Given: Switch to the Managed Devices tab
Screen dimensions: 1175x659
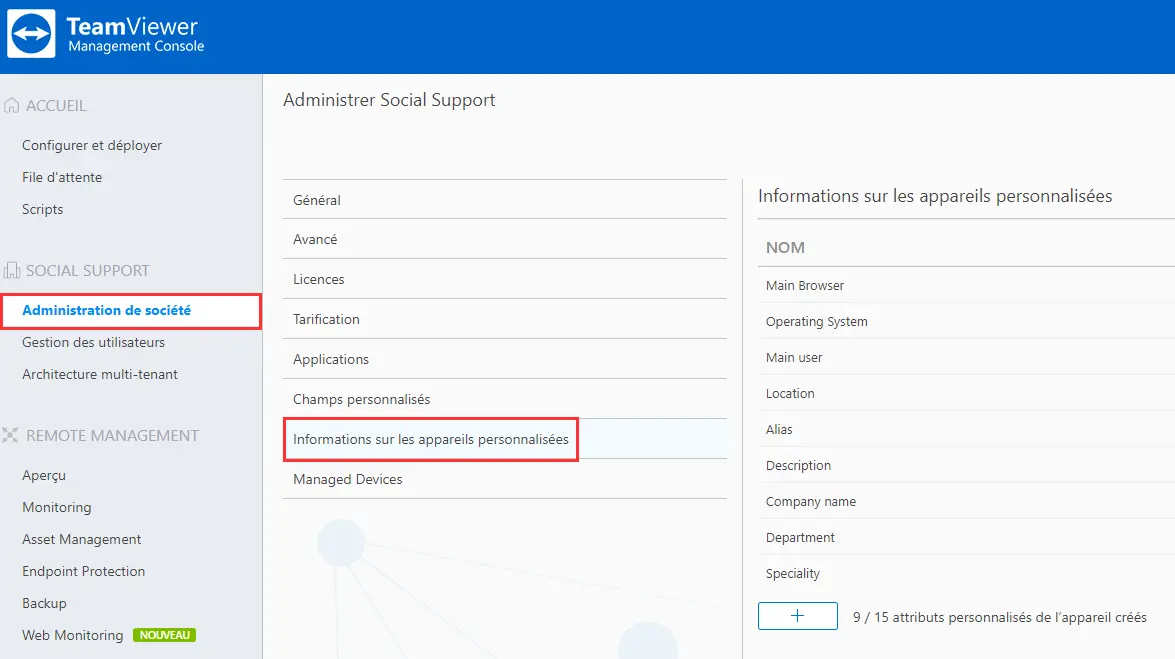Looking at the screenshot, I should tap(505, 479).
